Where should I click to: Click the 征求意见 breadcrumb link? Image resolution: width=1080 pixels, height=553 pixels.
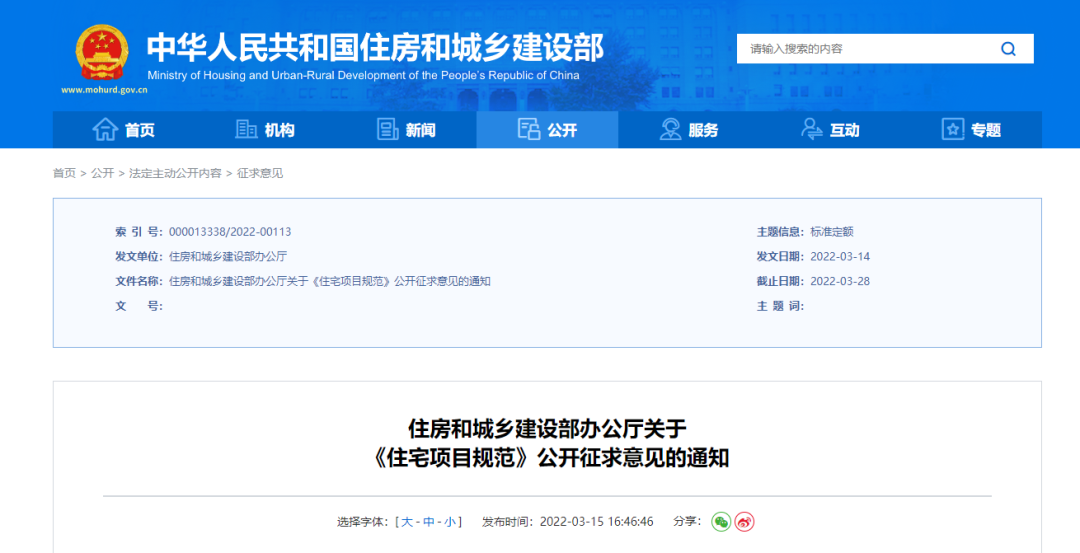260,173
